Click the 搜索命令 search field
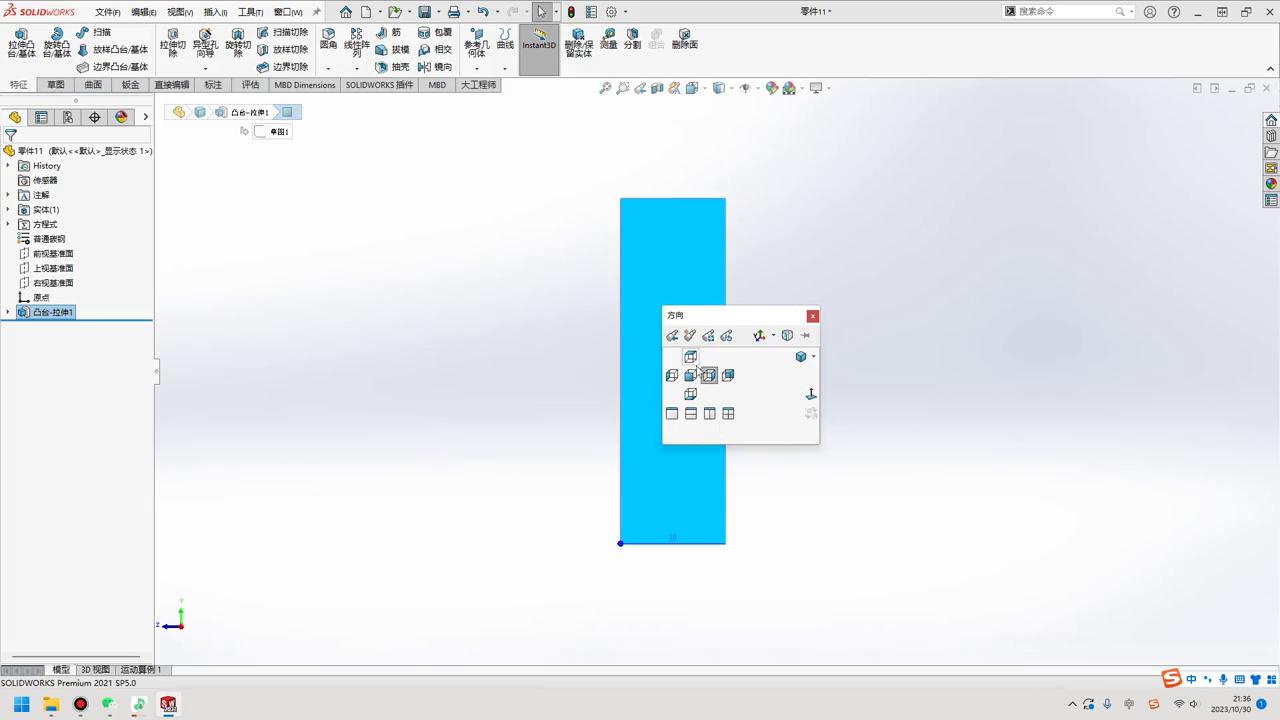 coord(1060,11)
